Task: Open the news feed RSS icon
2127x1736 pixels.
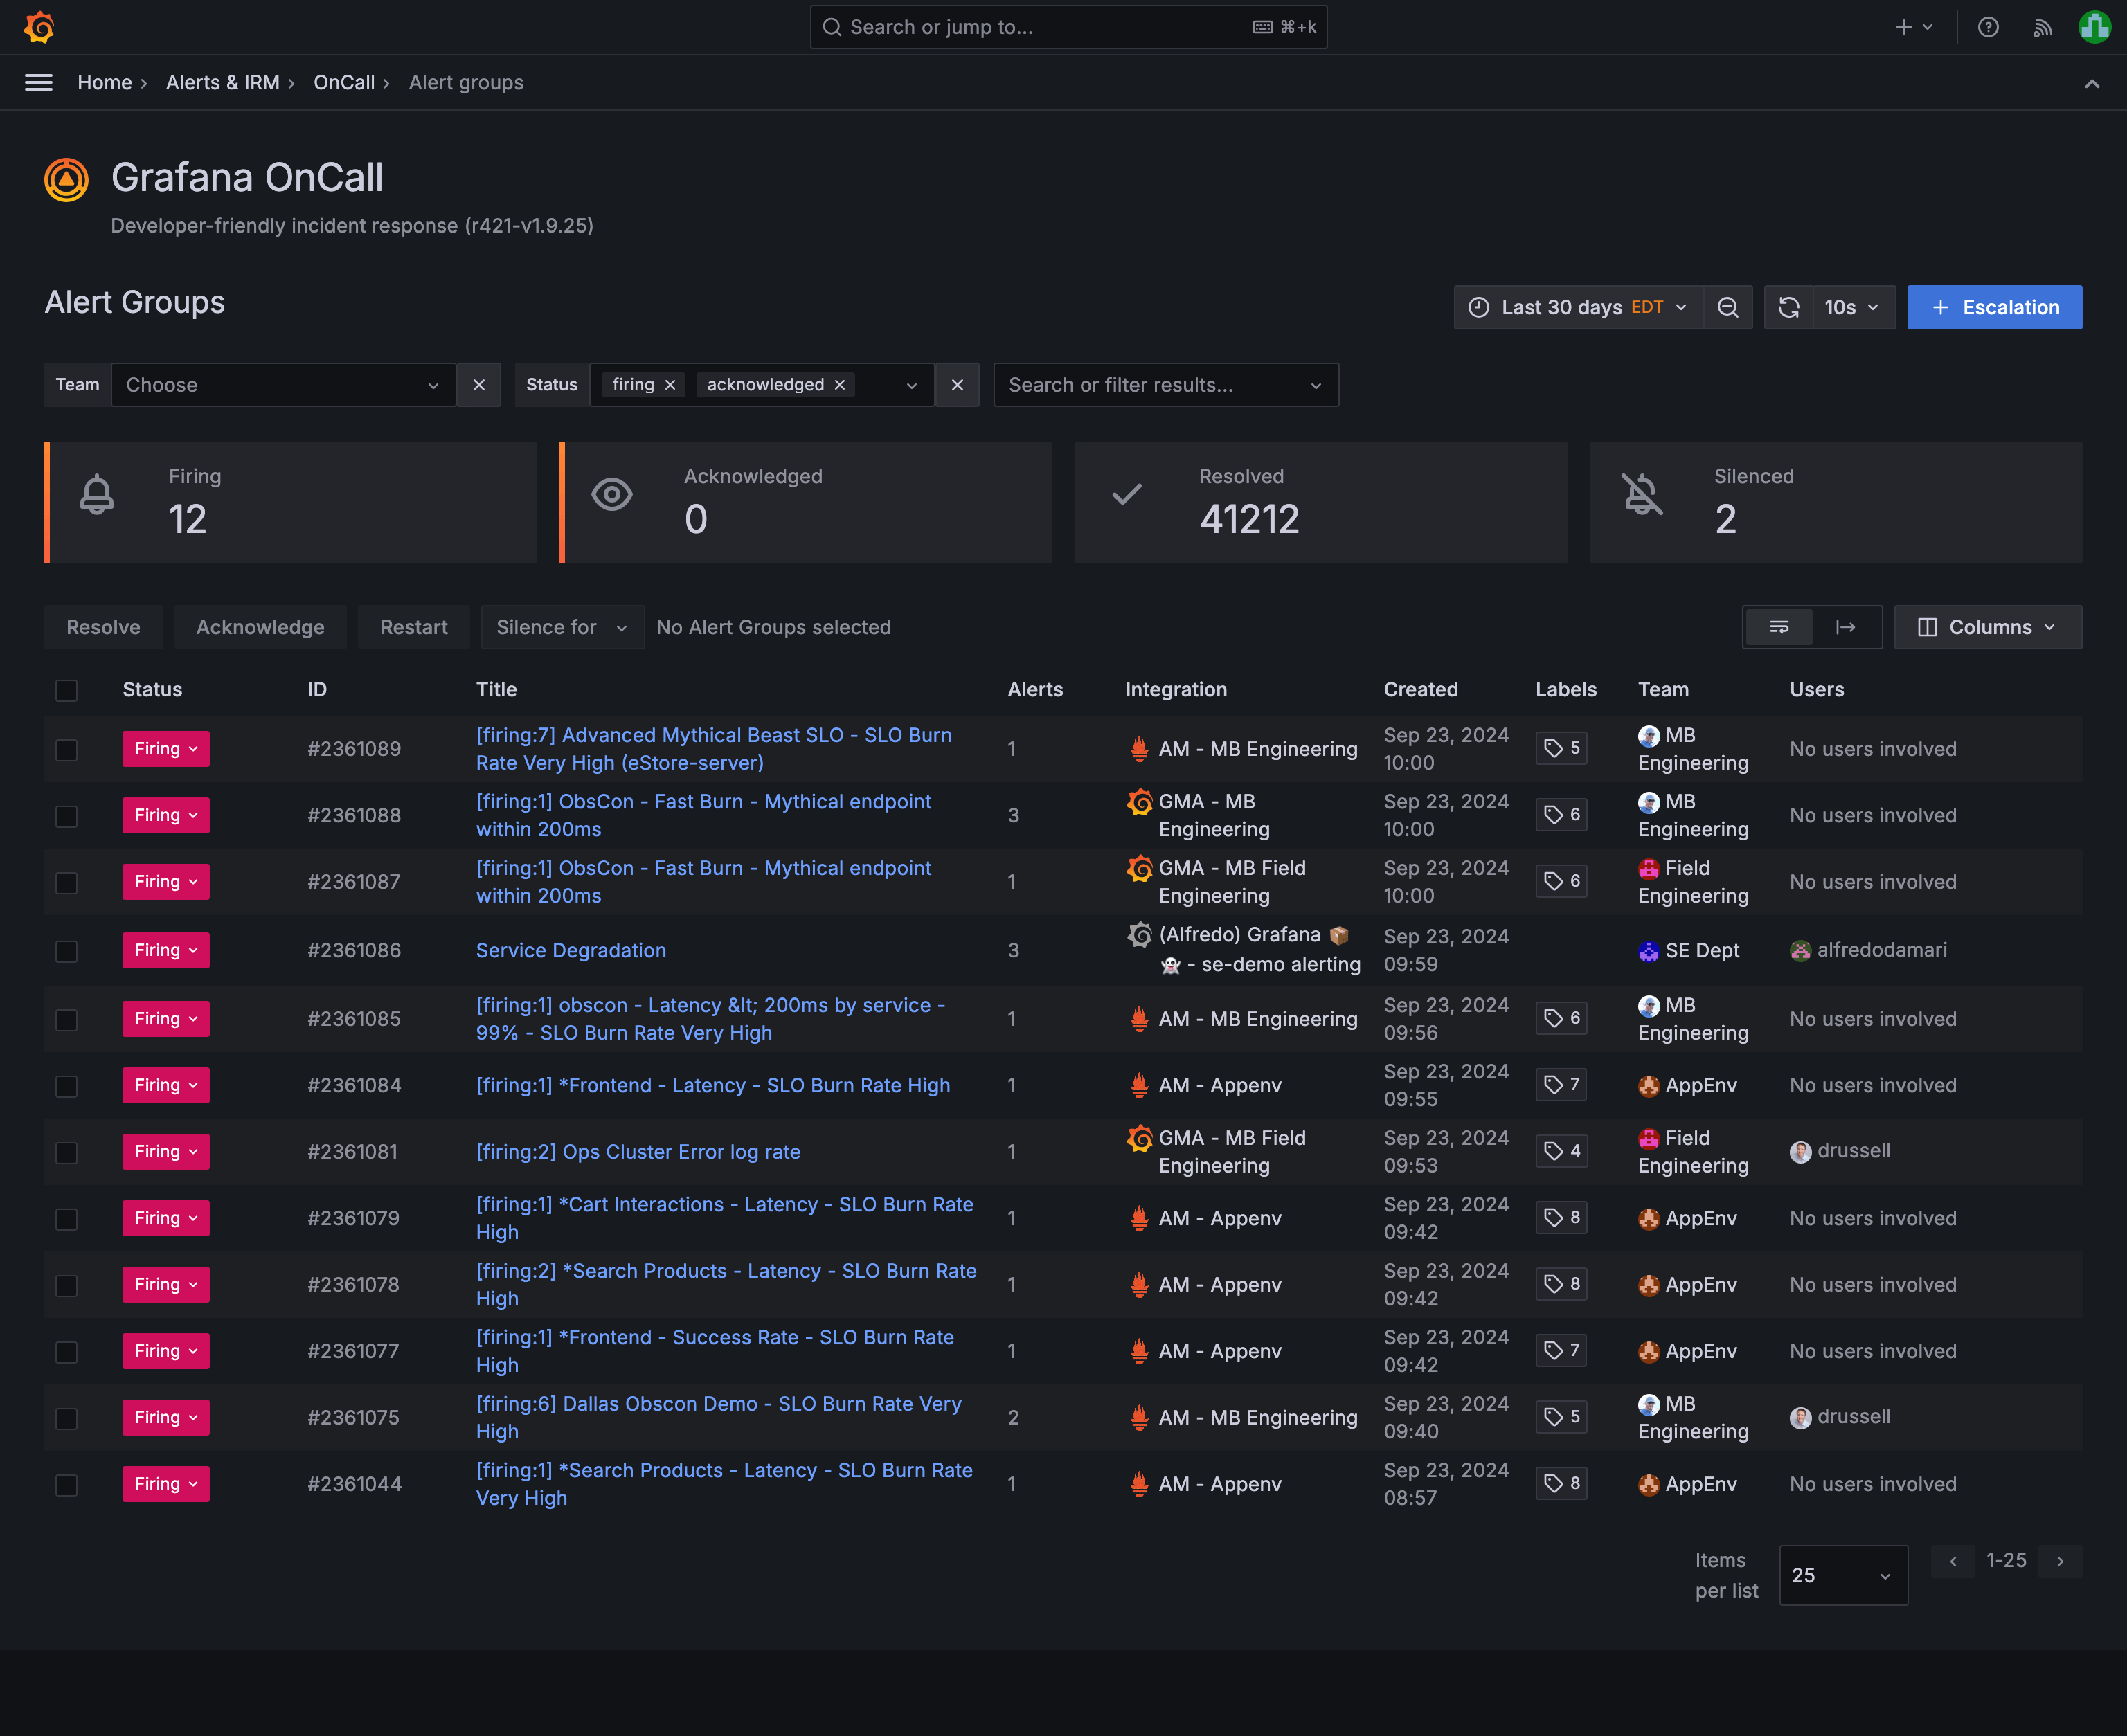Action: click(2042, 27)
